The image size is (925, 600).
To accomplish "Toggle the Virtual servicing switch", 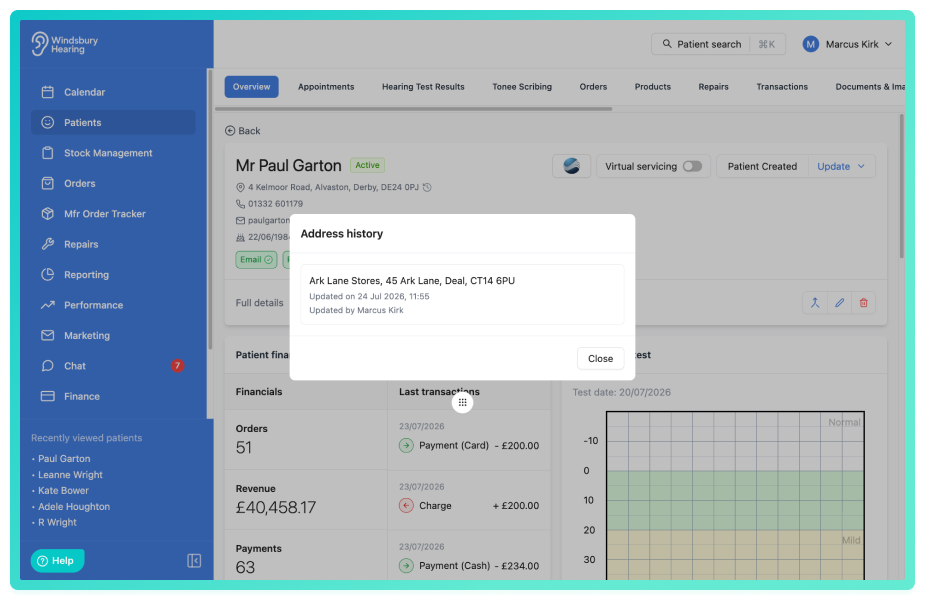I will 693,166.
